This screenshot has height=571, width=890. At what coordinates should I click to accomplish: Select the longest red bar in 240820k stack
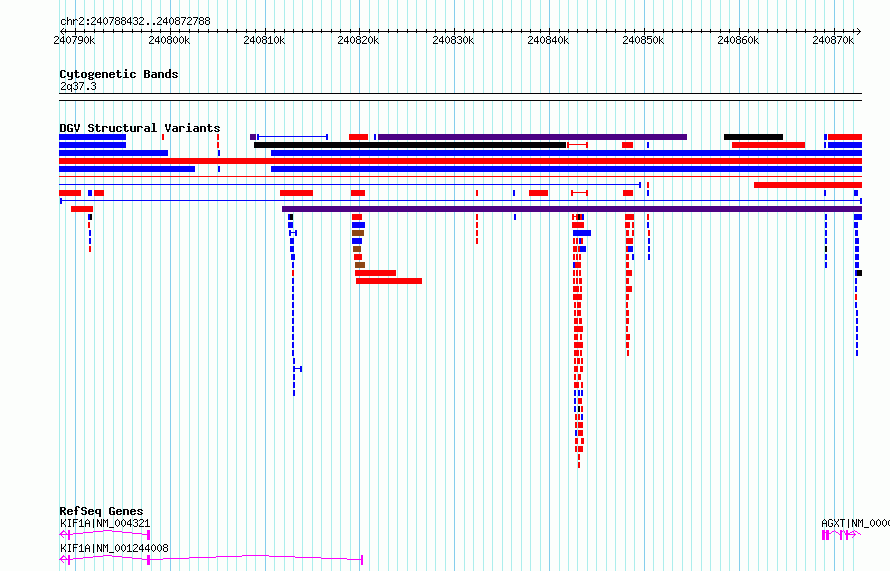[x=389, y=281]
